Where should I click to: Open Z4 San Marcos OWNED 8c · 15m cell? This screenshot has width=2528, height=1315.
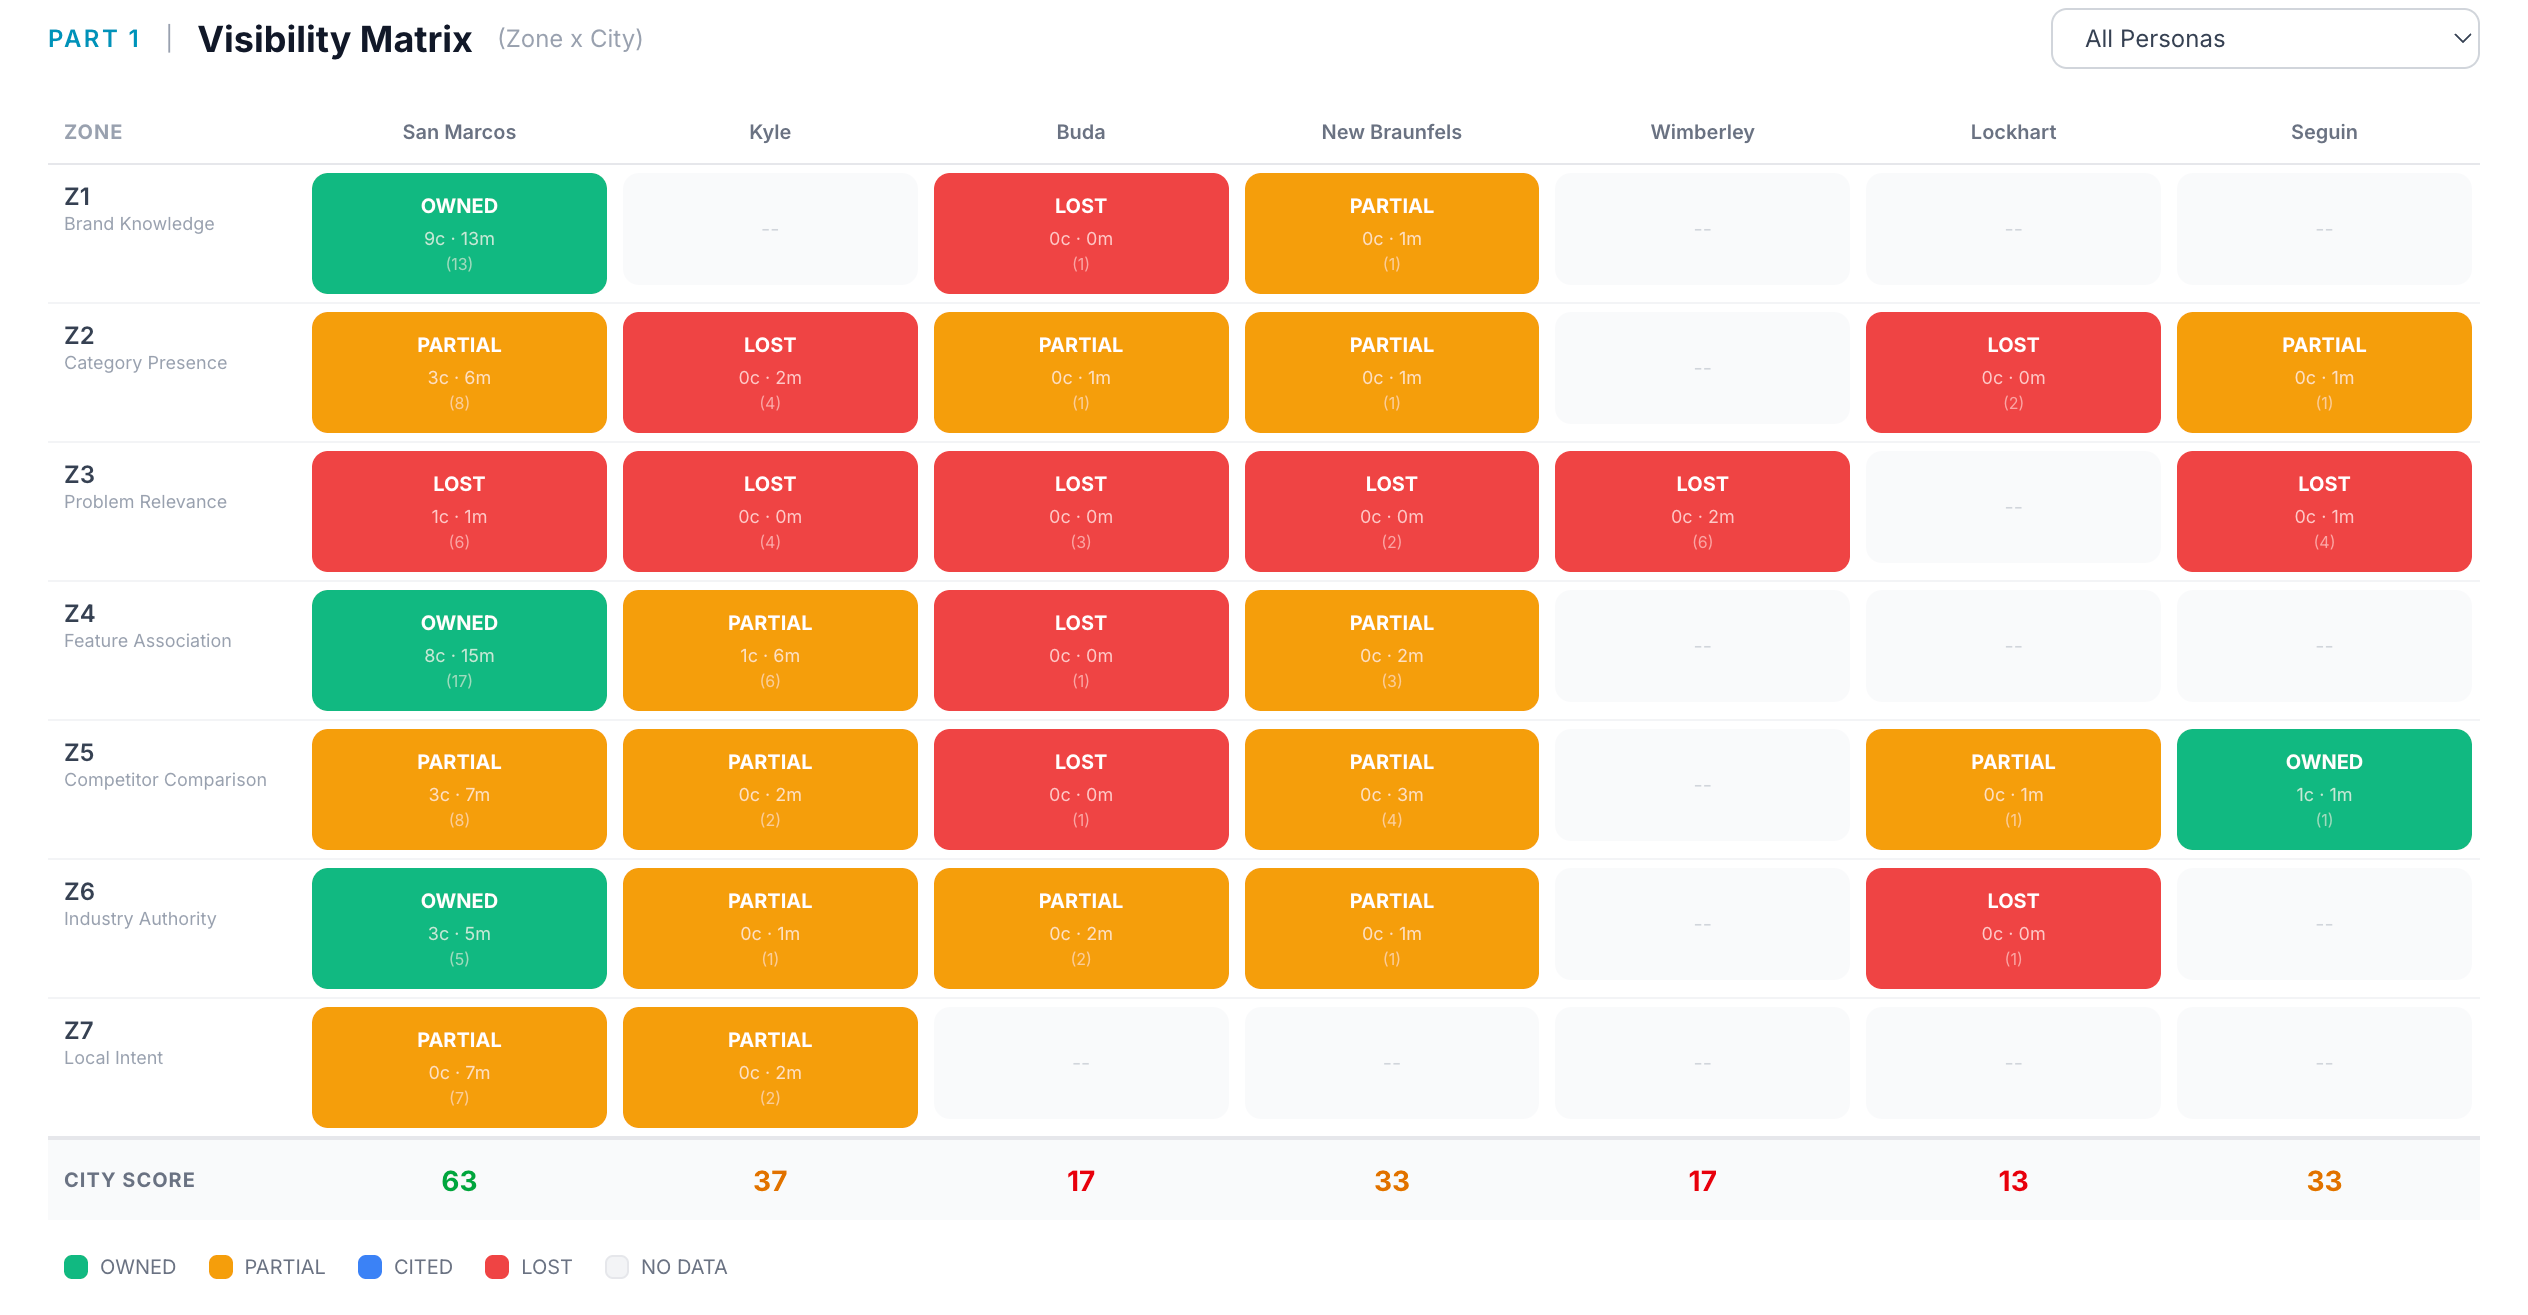pos(459,650)
